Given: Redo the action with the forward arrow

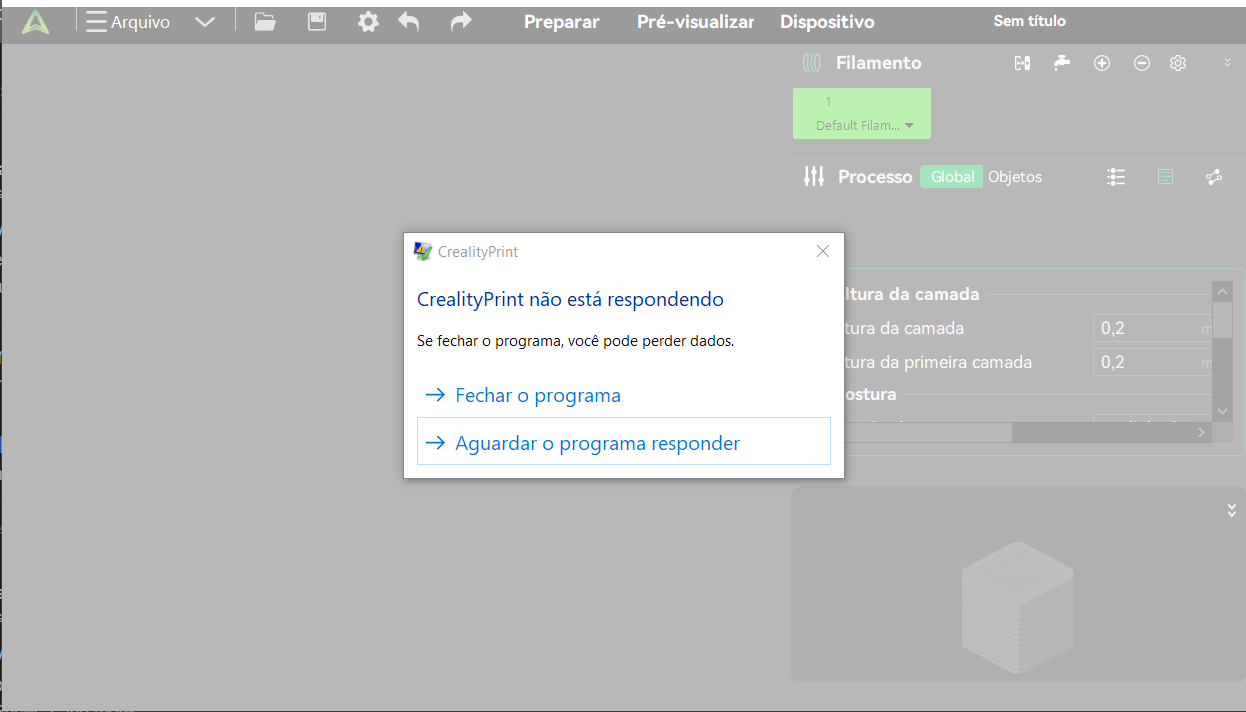Looking at the screenshot, I should click(x=460, y=22).
